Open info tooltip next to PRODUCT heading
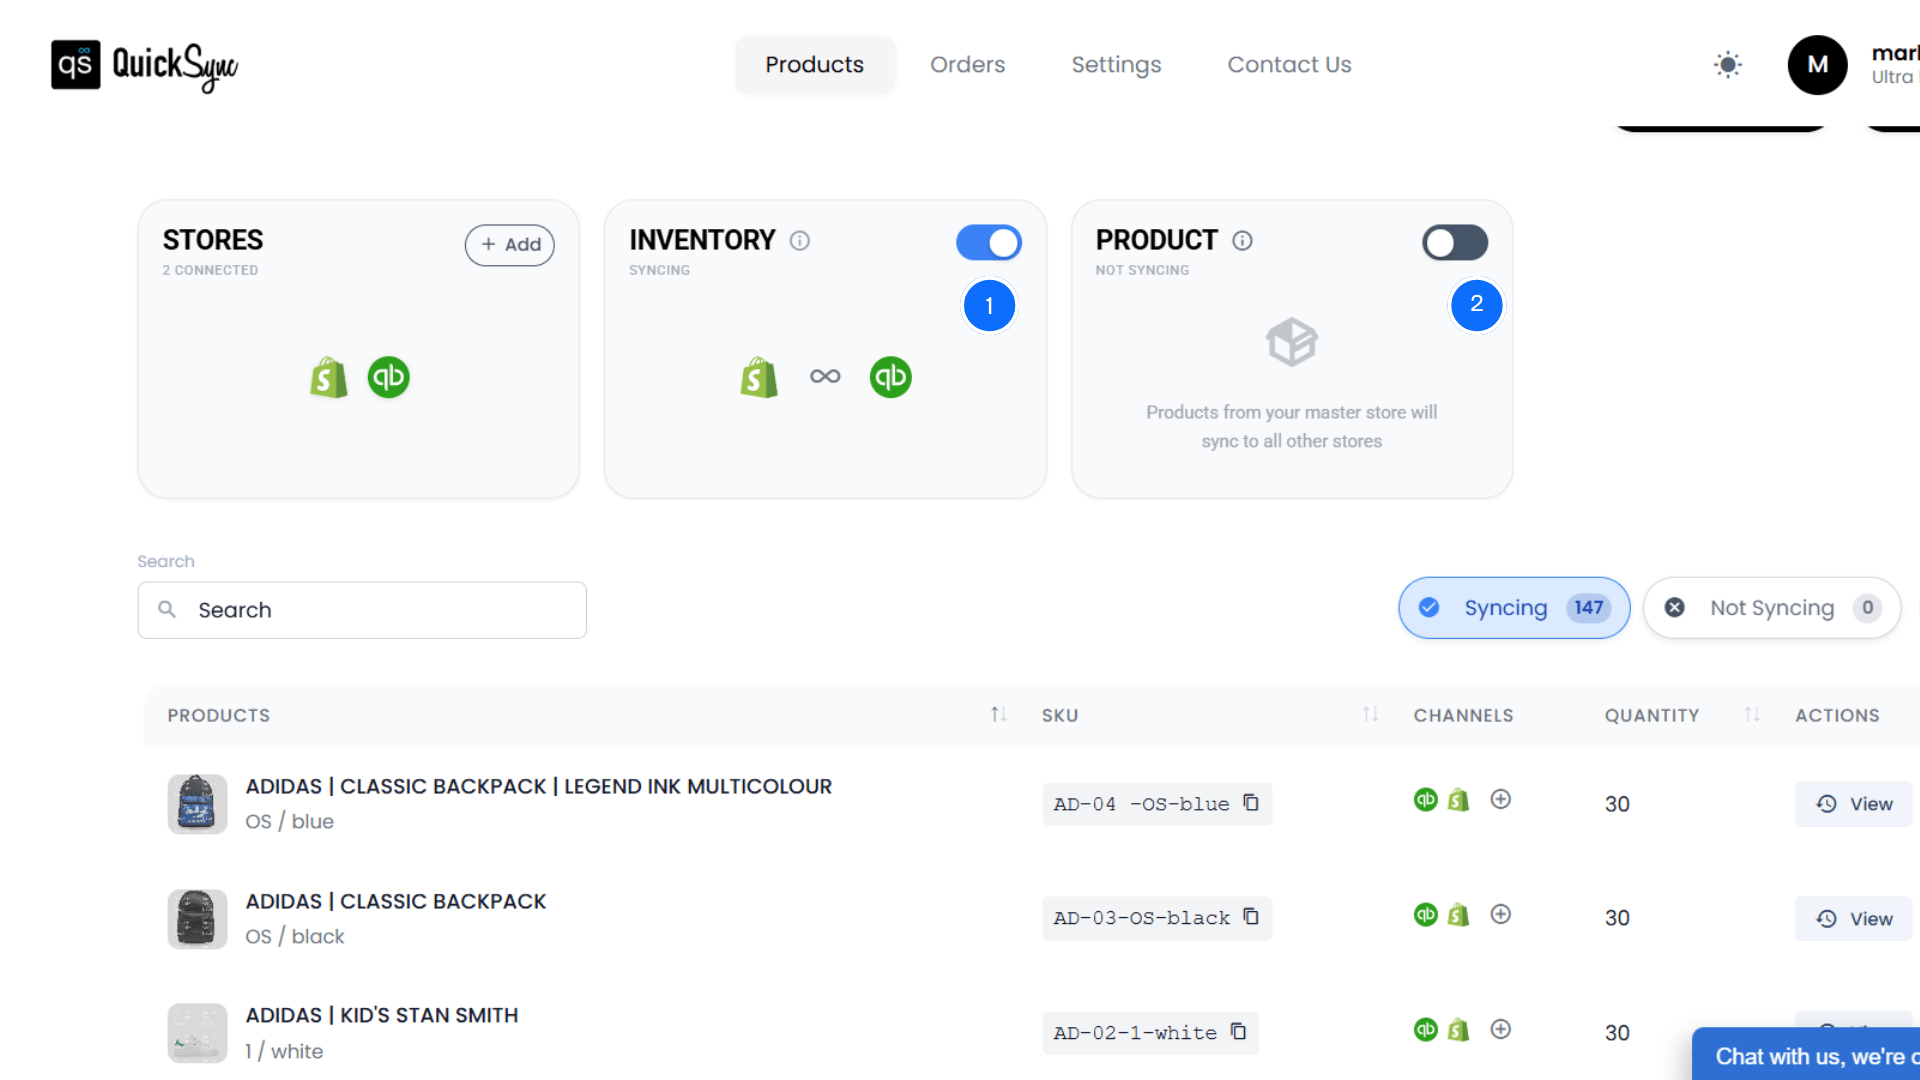Viewport: 1920px width, 1080px height. coord(1242,241)
